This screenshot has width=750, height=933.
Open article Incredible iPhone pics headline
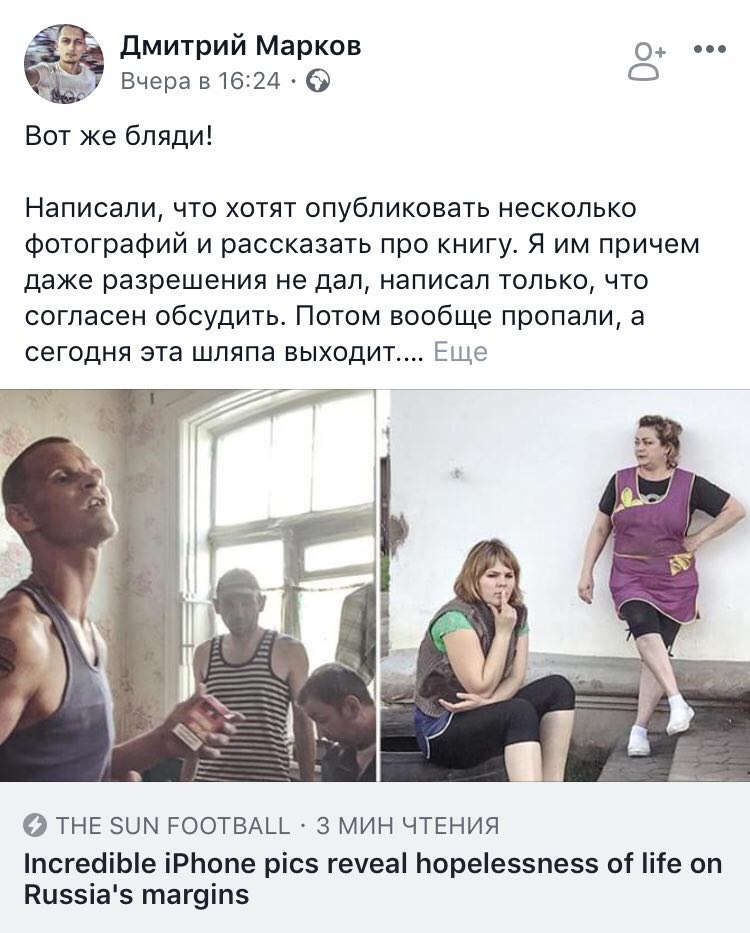[x=373, y=878]
